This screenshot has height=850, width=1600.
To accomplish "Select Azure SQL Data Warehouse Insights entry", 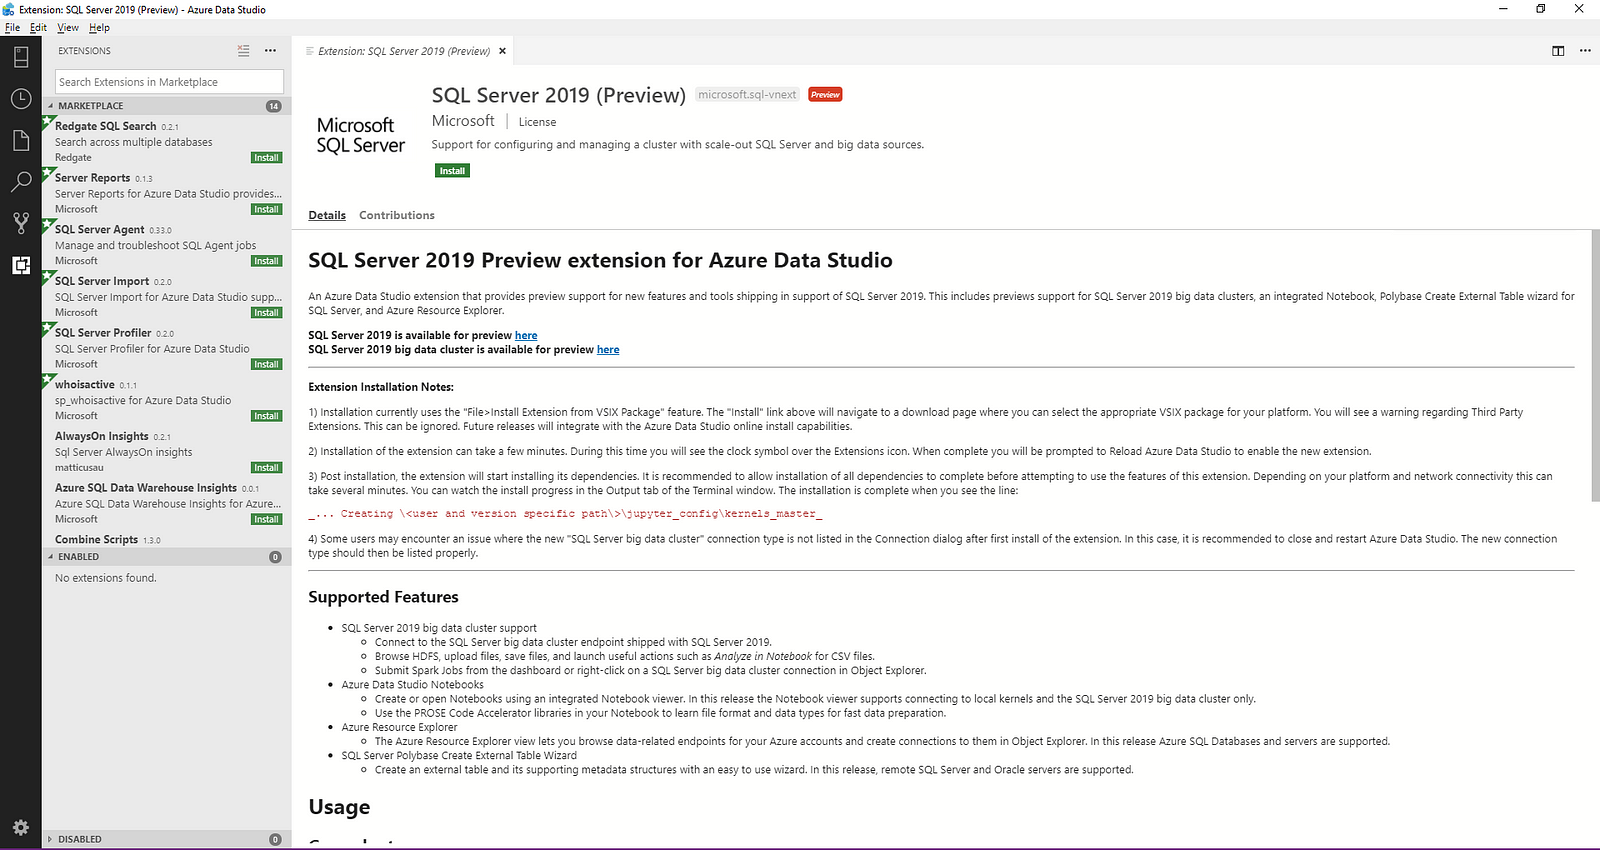I will (166, 504).
